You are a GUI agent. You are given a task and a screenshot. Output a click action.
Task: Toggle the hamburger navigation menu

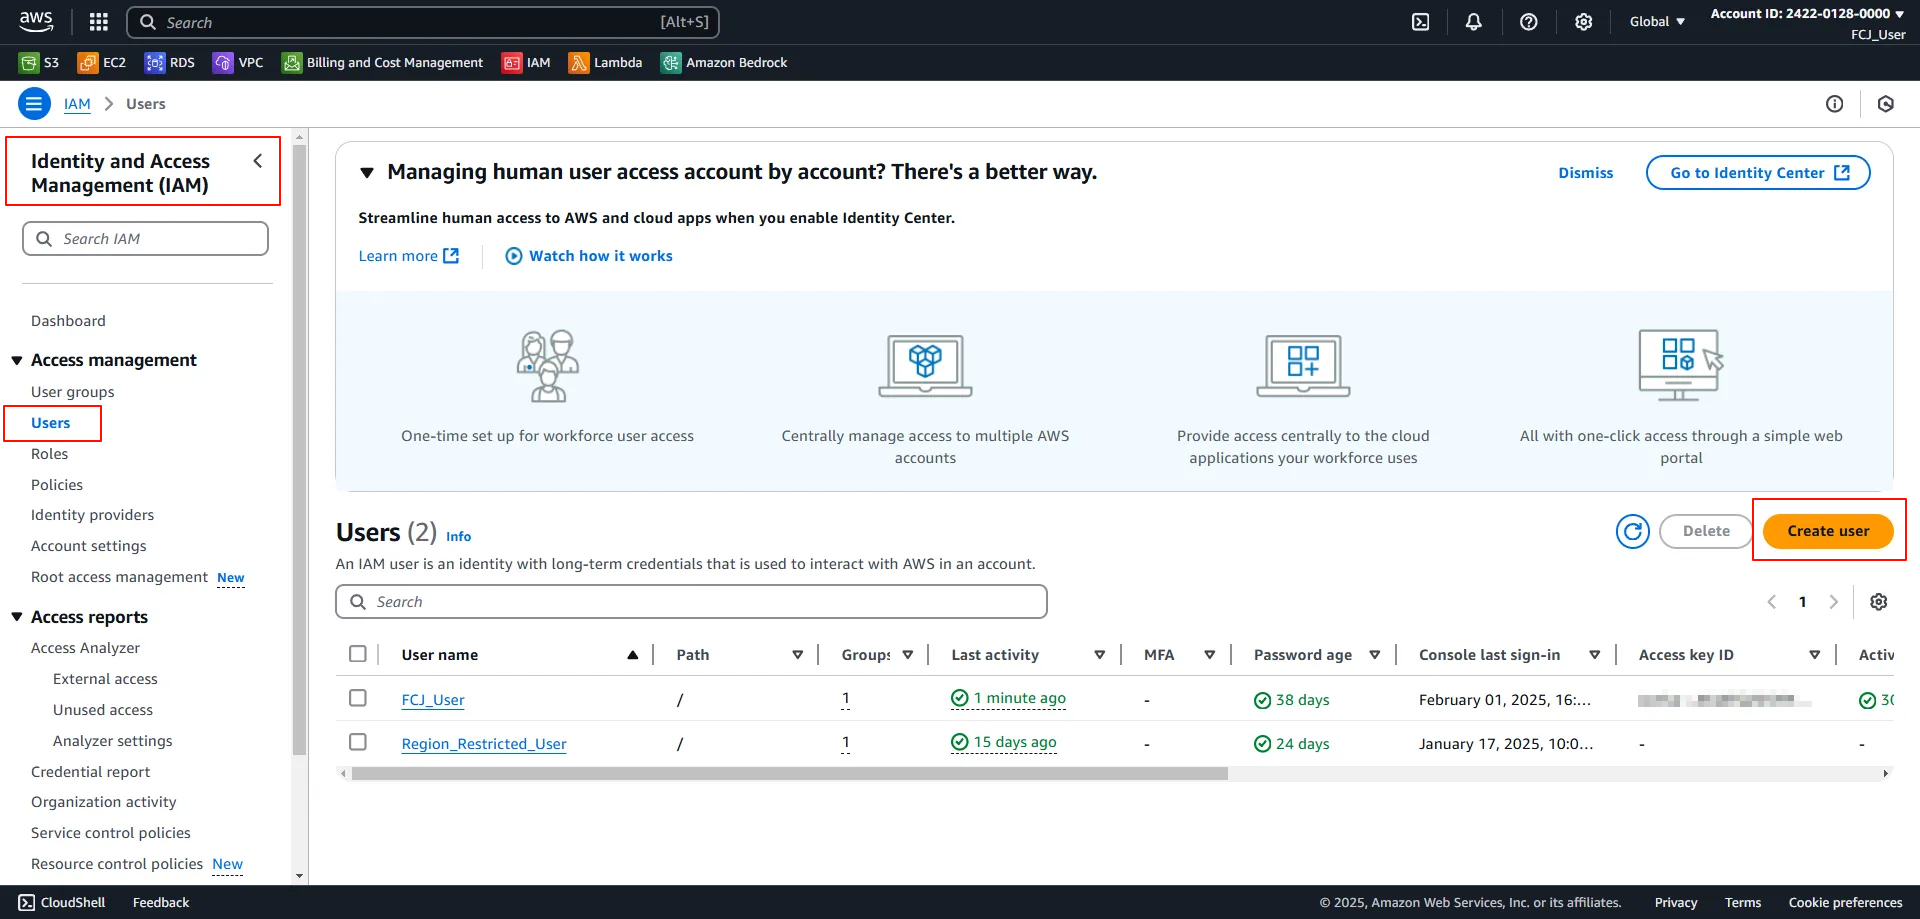click(x=34, y=104)
